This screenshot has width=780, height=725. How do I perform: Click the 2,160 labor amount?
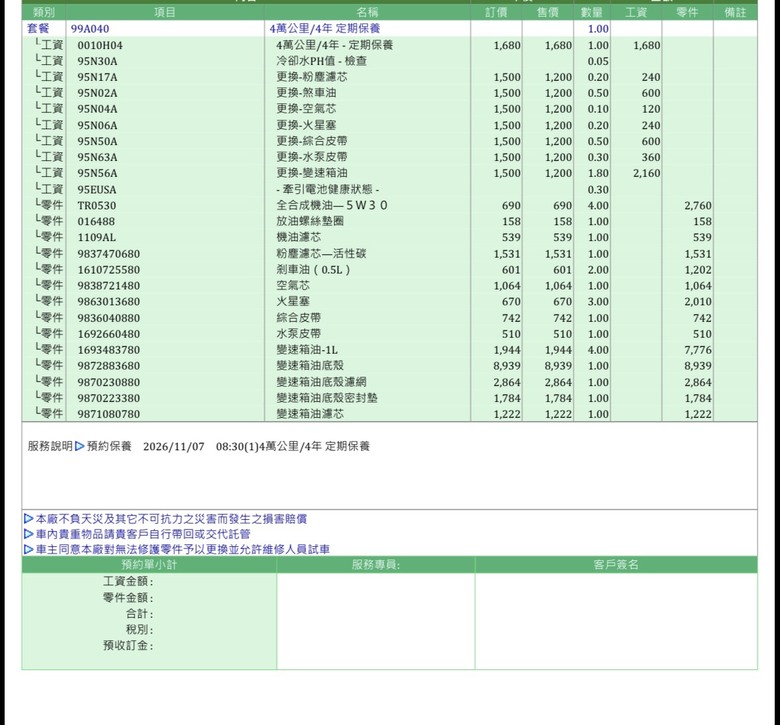(x=647, y=173)
